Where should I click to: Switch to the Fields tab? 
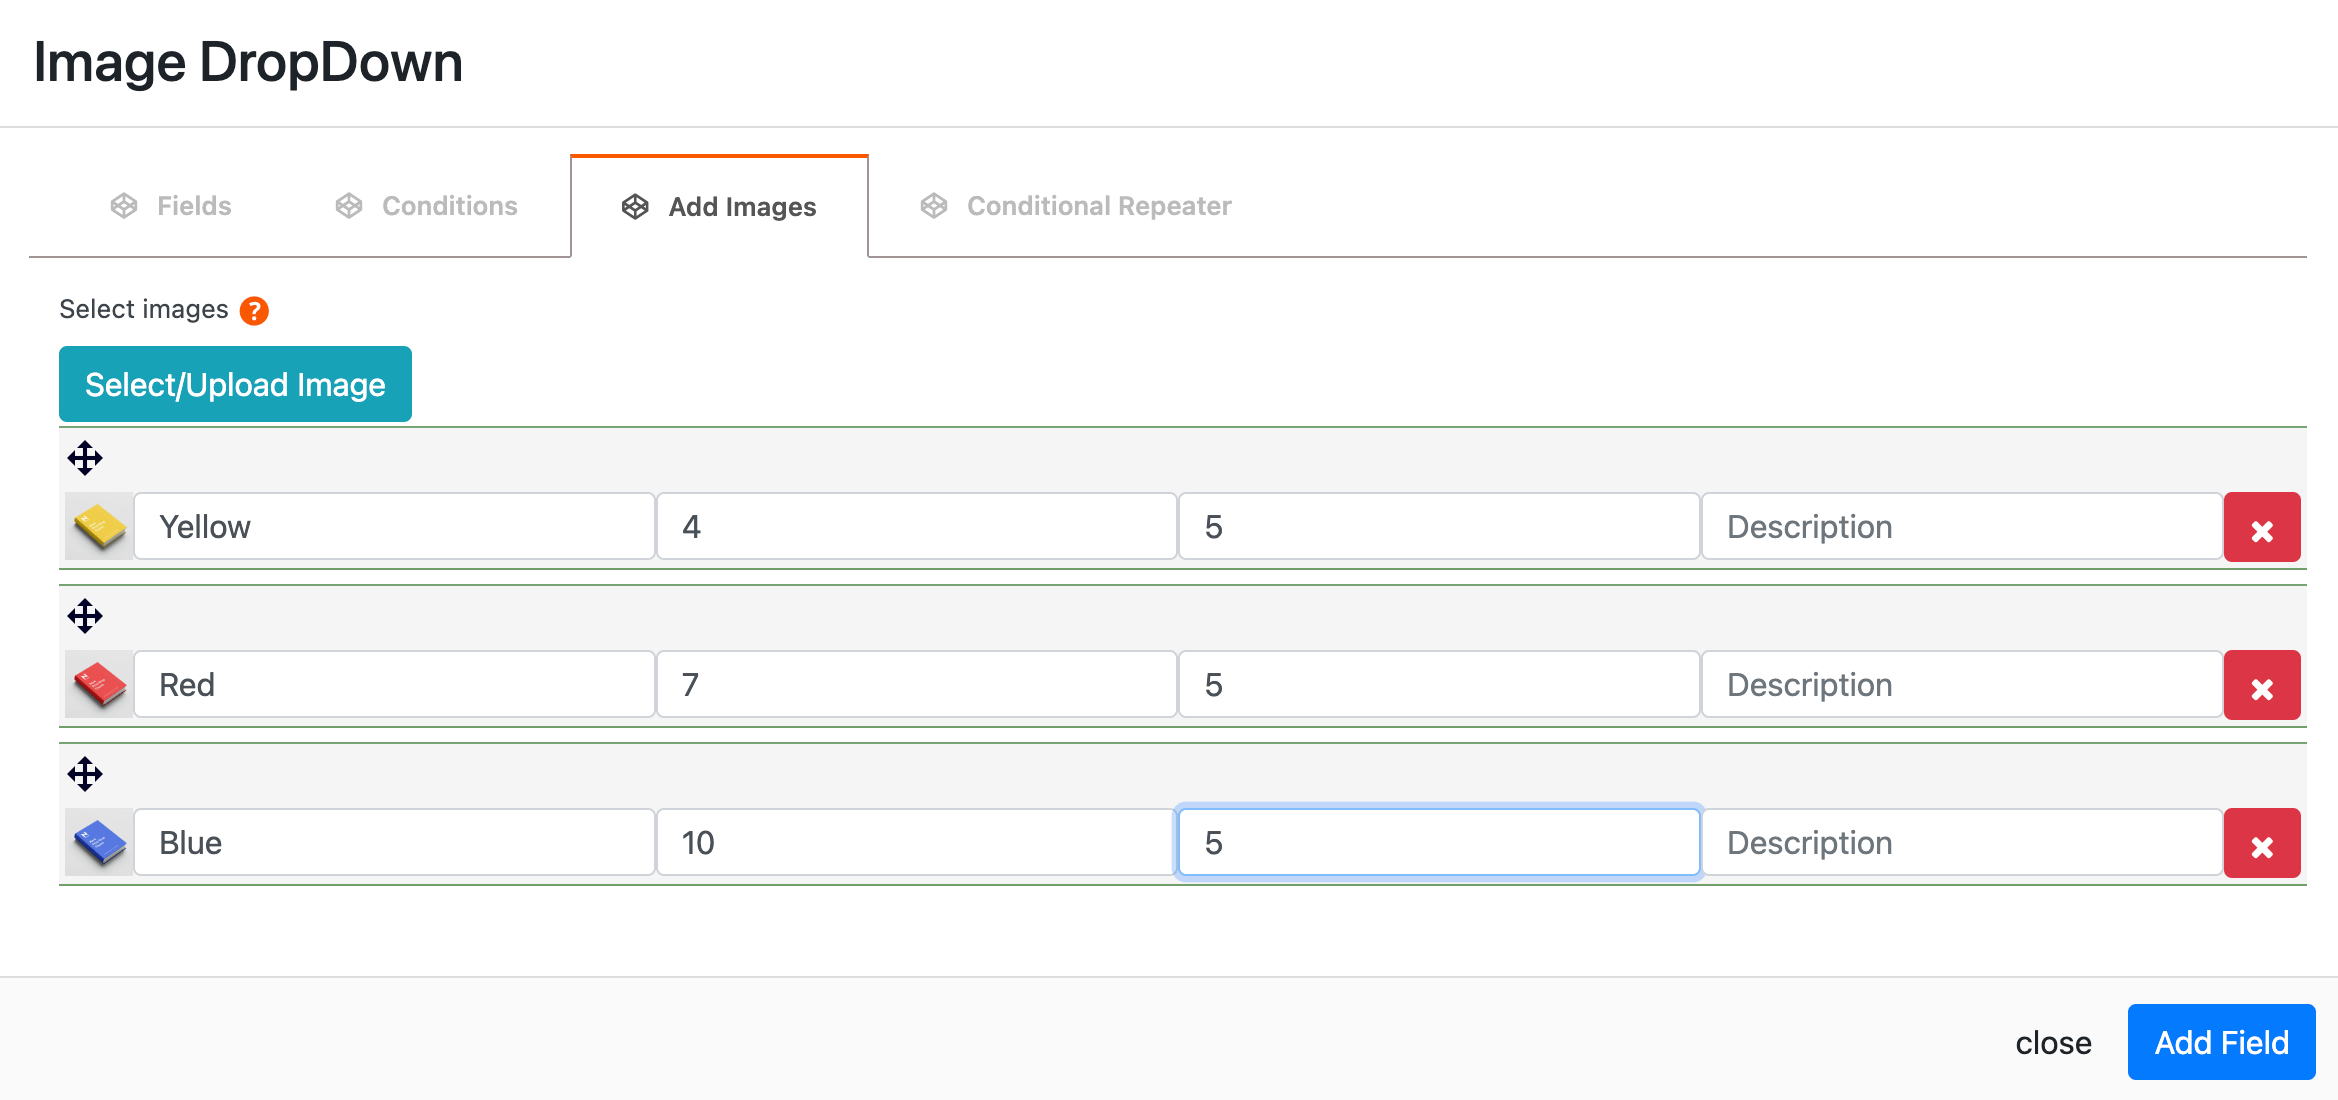coord(171,206)
